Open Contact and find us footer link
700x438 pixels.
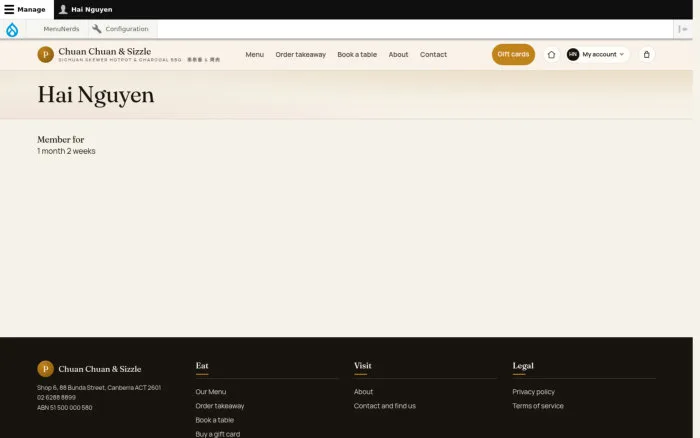[385, 406]
